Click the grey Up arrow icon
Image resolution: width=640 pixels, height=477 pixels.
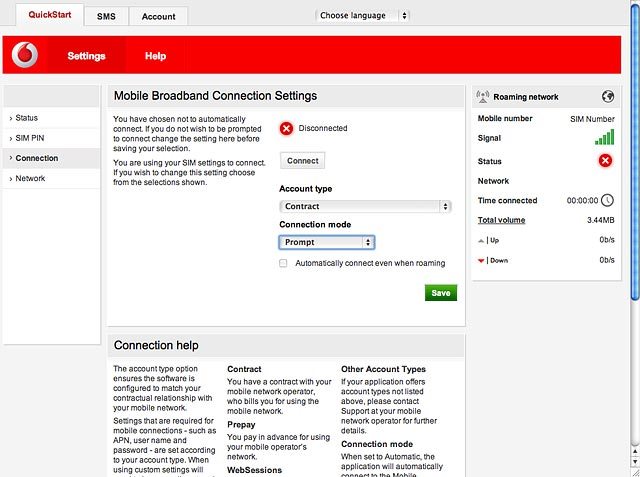point(481,241)
